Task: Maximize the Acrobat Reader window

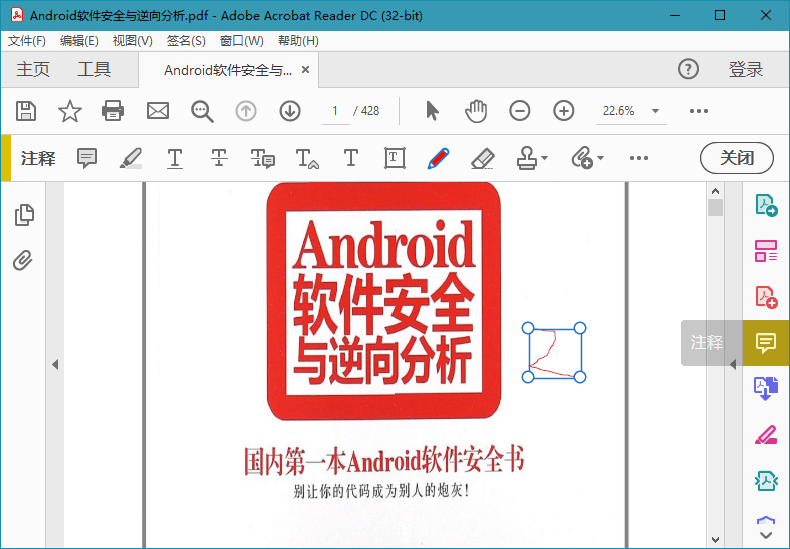Action: [720, 16]
